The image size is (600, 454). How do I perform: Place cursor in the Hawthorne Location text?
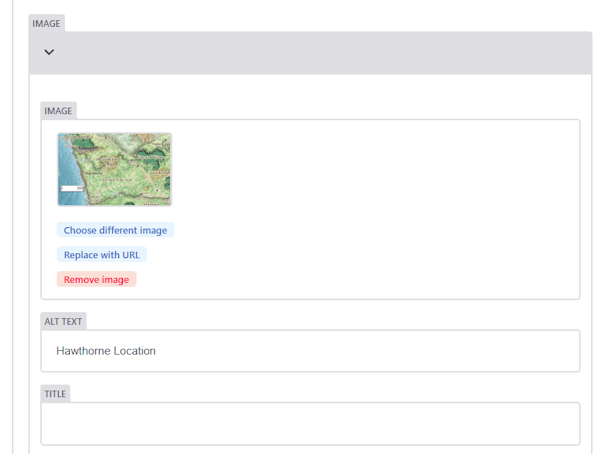click(x=106, y=351)
